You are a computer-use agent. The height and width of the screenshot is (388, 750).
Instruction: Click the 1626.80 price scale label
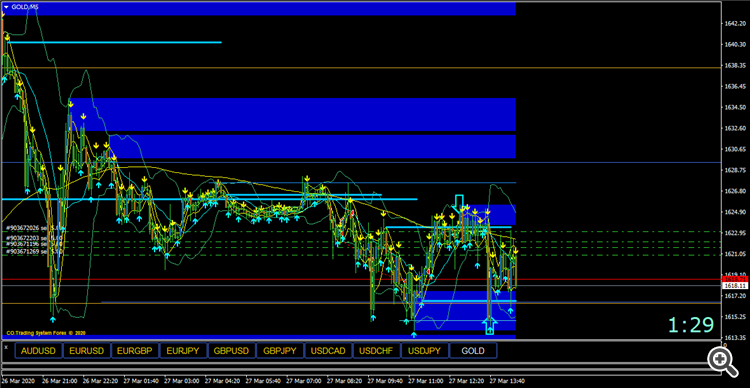click(x=736, y=191)
